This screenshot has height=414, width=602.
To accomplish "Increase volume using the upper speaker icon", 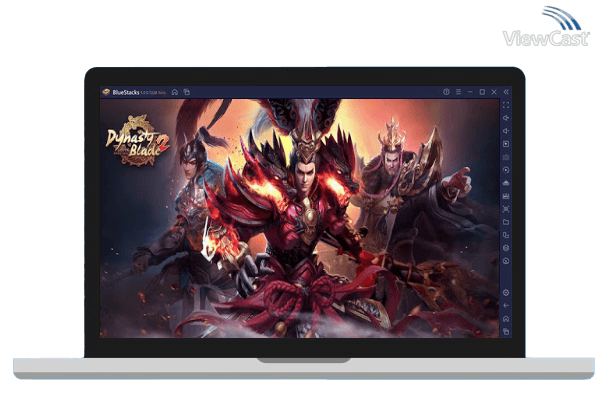I will point(506,118).
